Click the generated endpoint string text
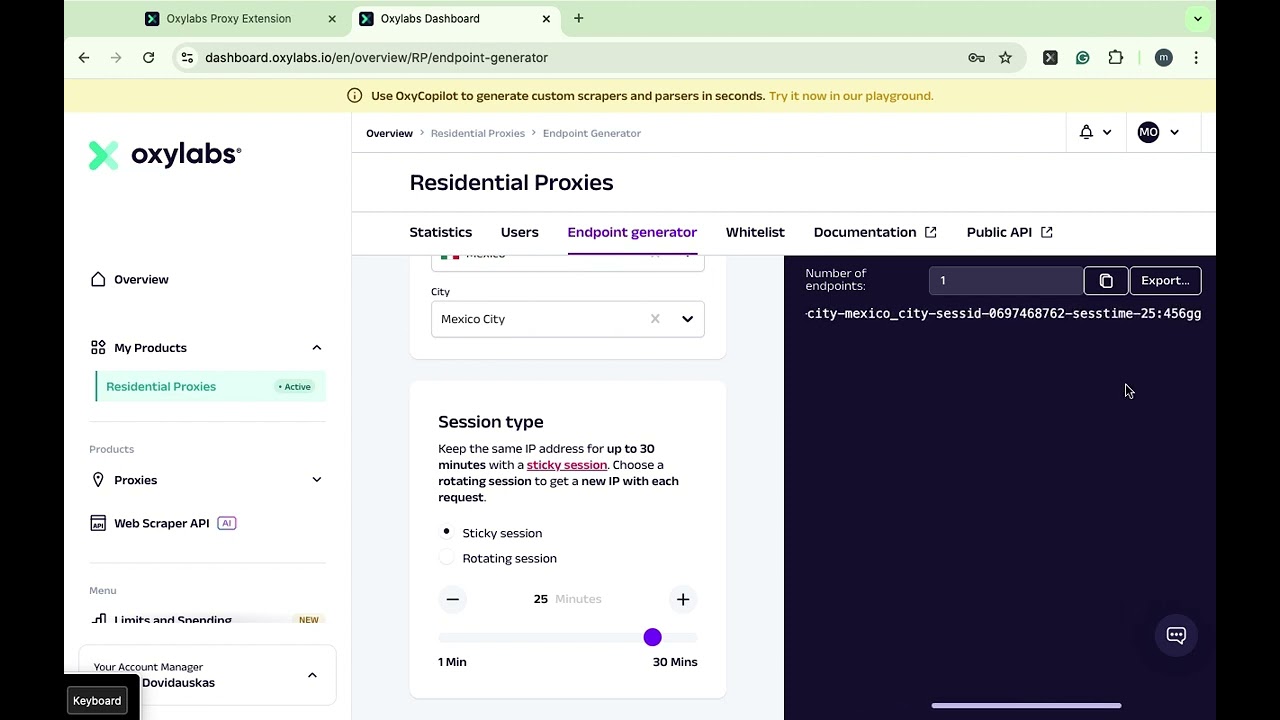 click(1003, 314)
